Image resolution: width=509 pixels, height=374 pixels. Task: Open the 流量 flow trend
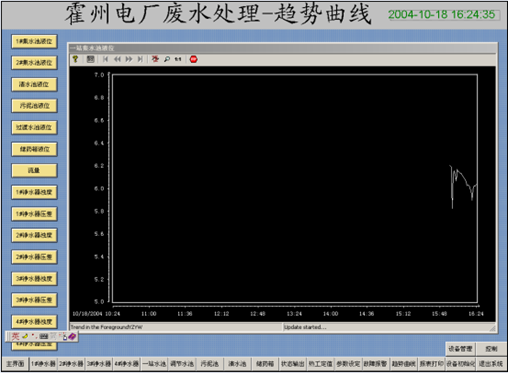(x=34, y=170)
